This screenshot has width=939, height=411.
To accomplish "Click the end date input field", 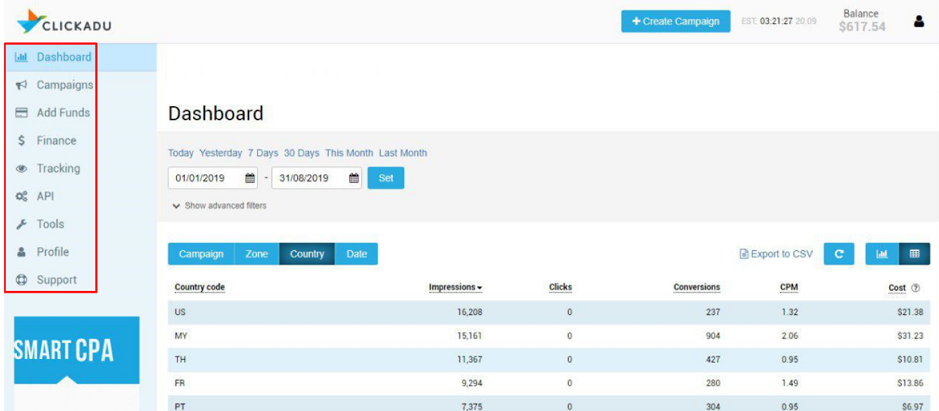I will 317,178.
